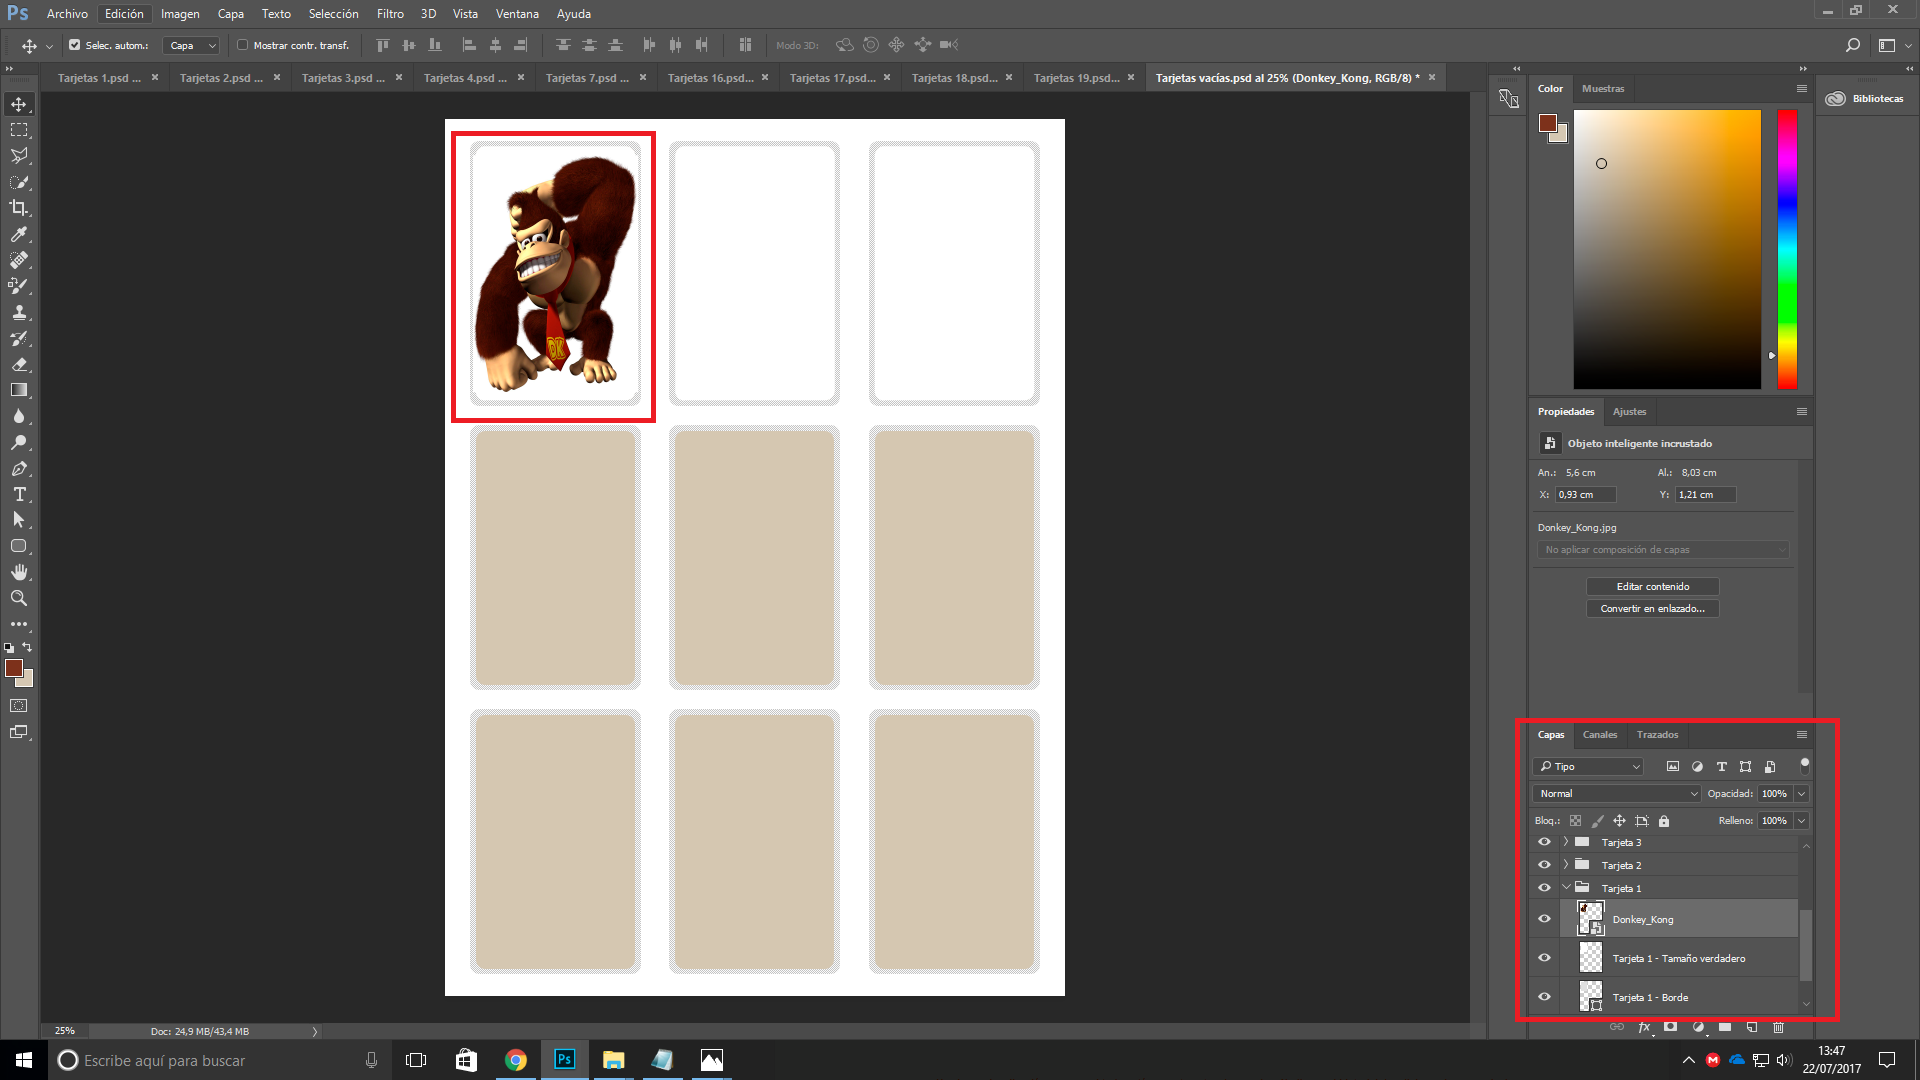The width and height of the screenshot is (1920, 1080).
Task: Open the Relleno slider dropdown arrow
Action: click(x=1802, y=821)
